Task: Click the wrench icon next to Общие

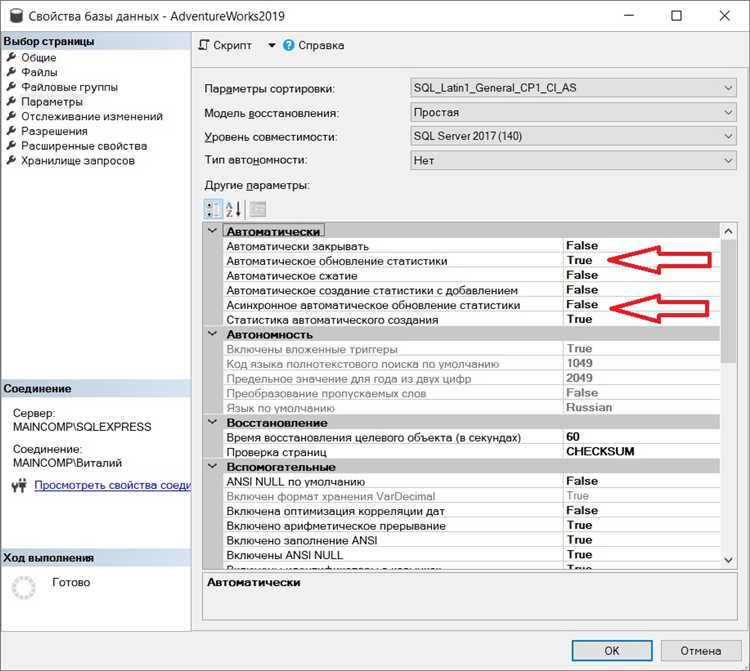Action: 11,57
